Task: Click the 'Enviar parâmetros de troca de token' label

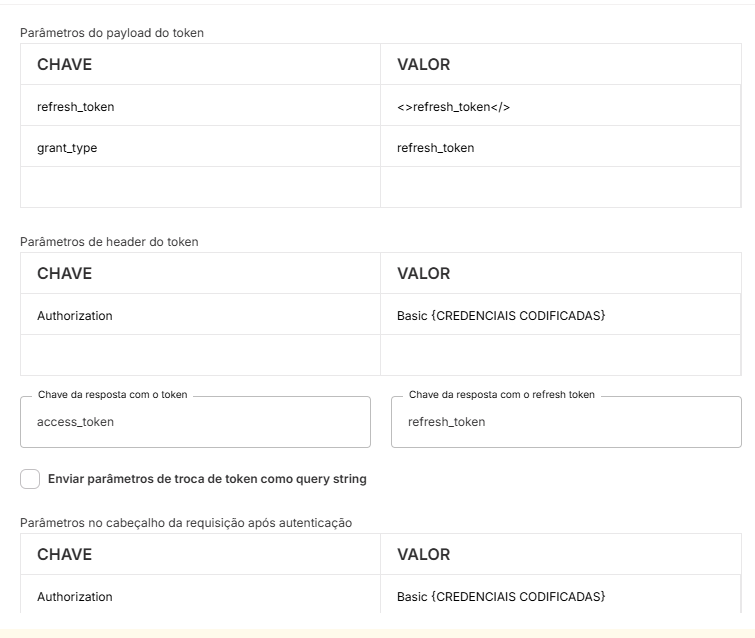Action: coord(207,479)
